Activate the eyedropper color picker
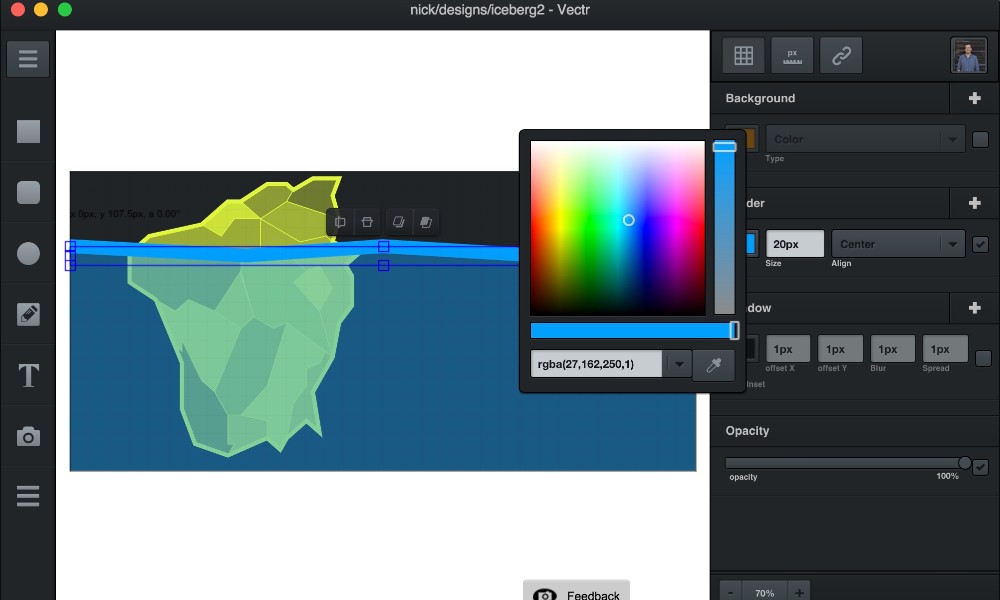This screenshot has width=1000, height=600. click(x=713, y=365)
